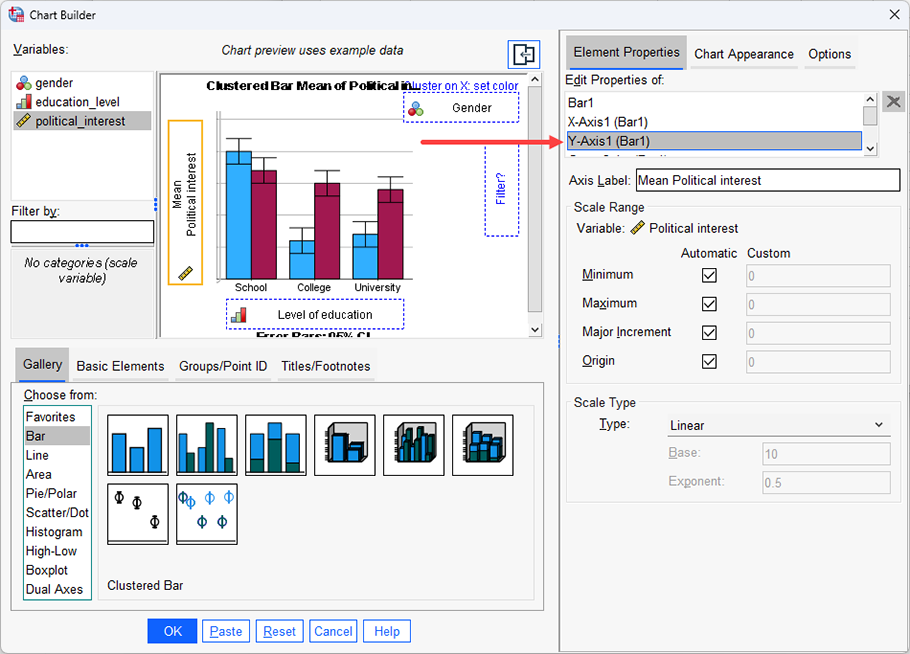Click the Custom Minimum value field

818,276
